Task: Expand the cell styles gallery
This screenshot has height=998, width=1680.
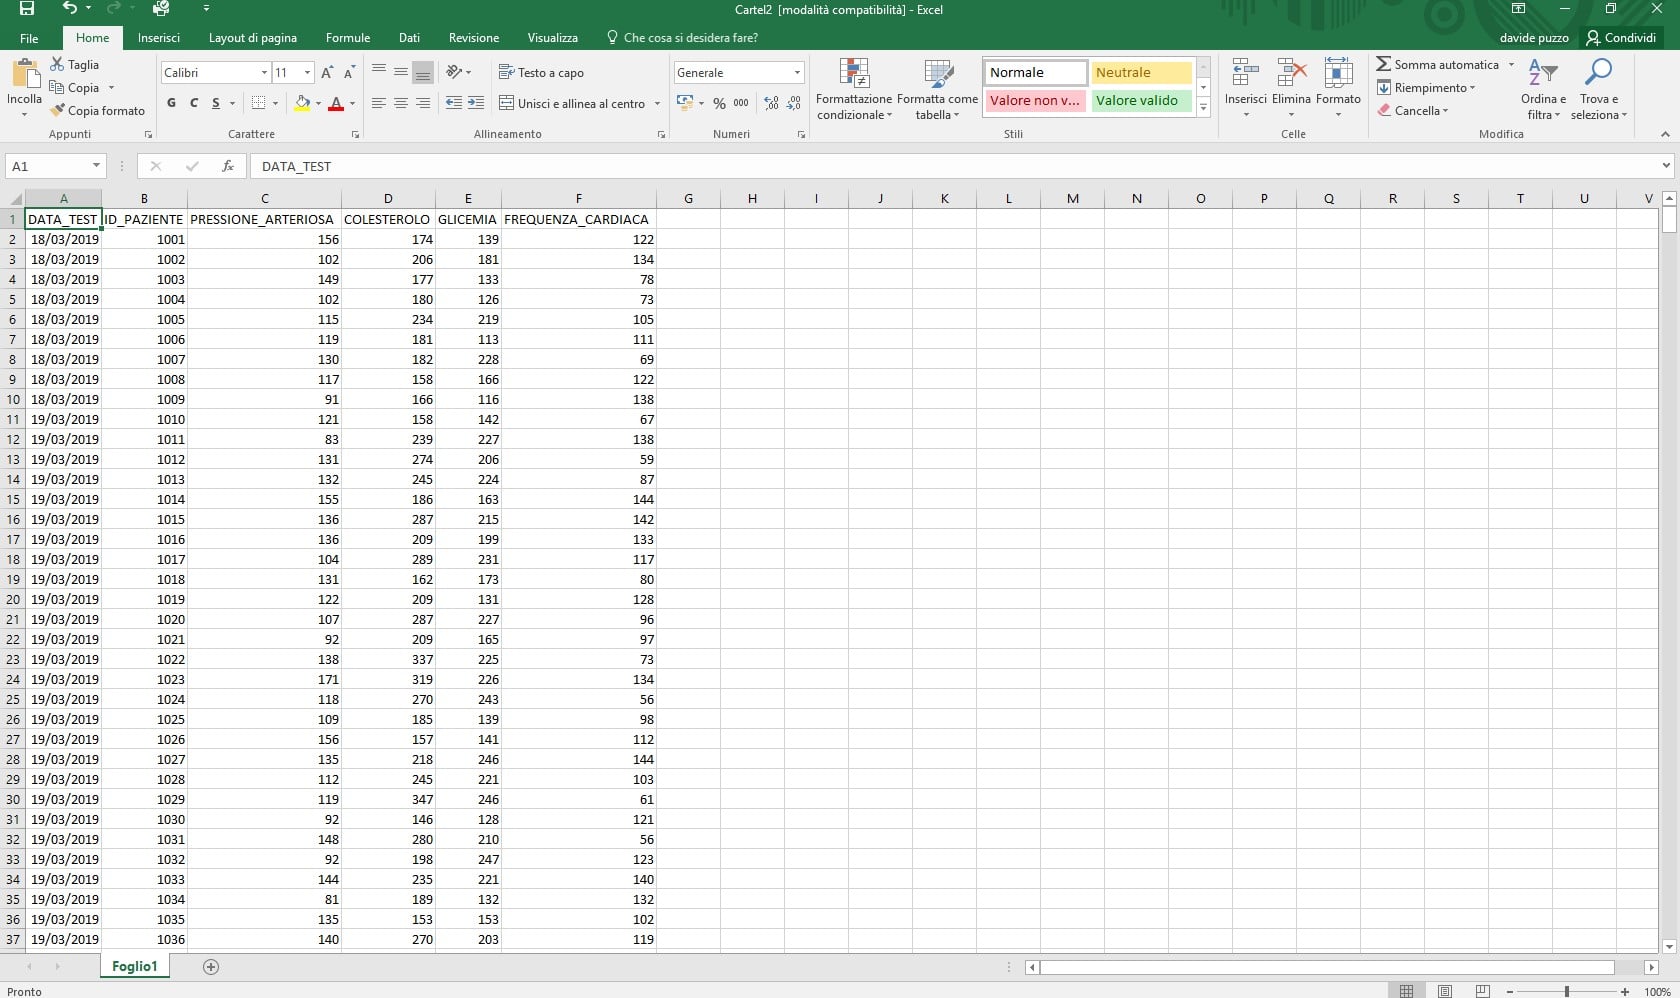Action: tap(1204, 108)
